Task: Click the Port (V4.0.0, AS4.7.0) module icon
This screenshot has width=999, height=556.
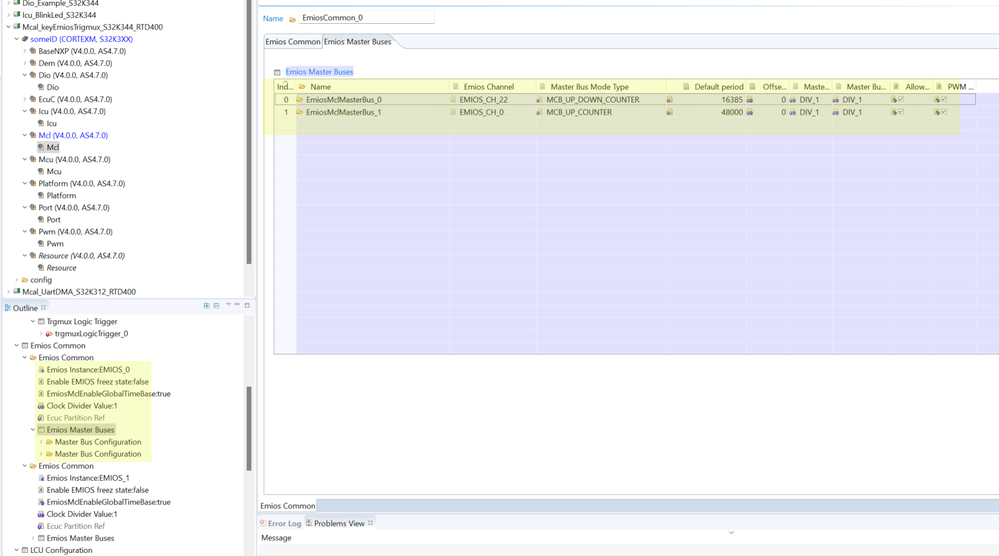Action: [x=33, y=207]
